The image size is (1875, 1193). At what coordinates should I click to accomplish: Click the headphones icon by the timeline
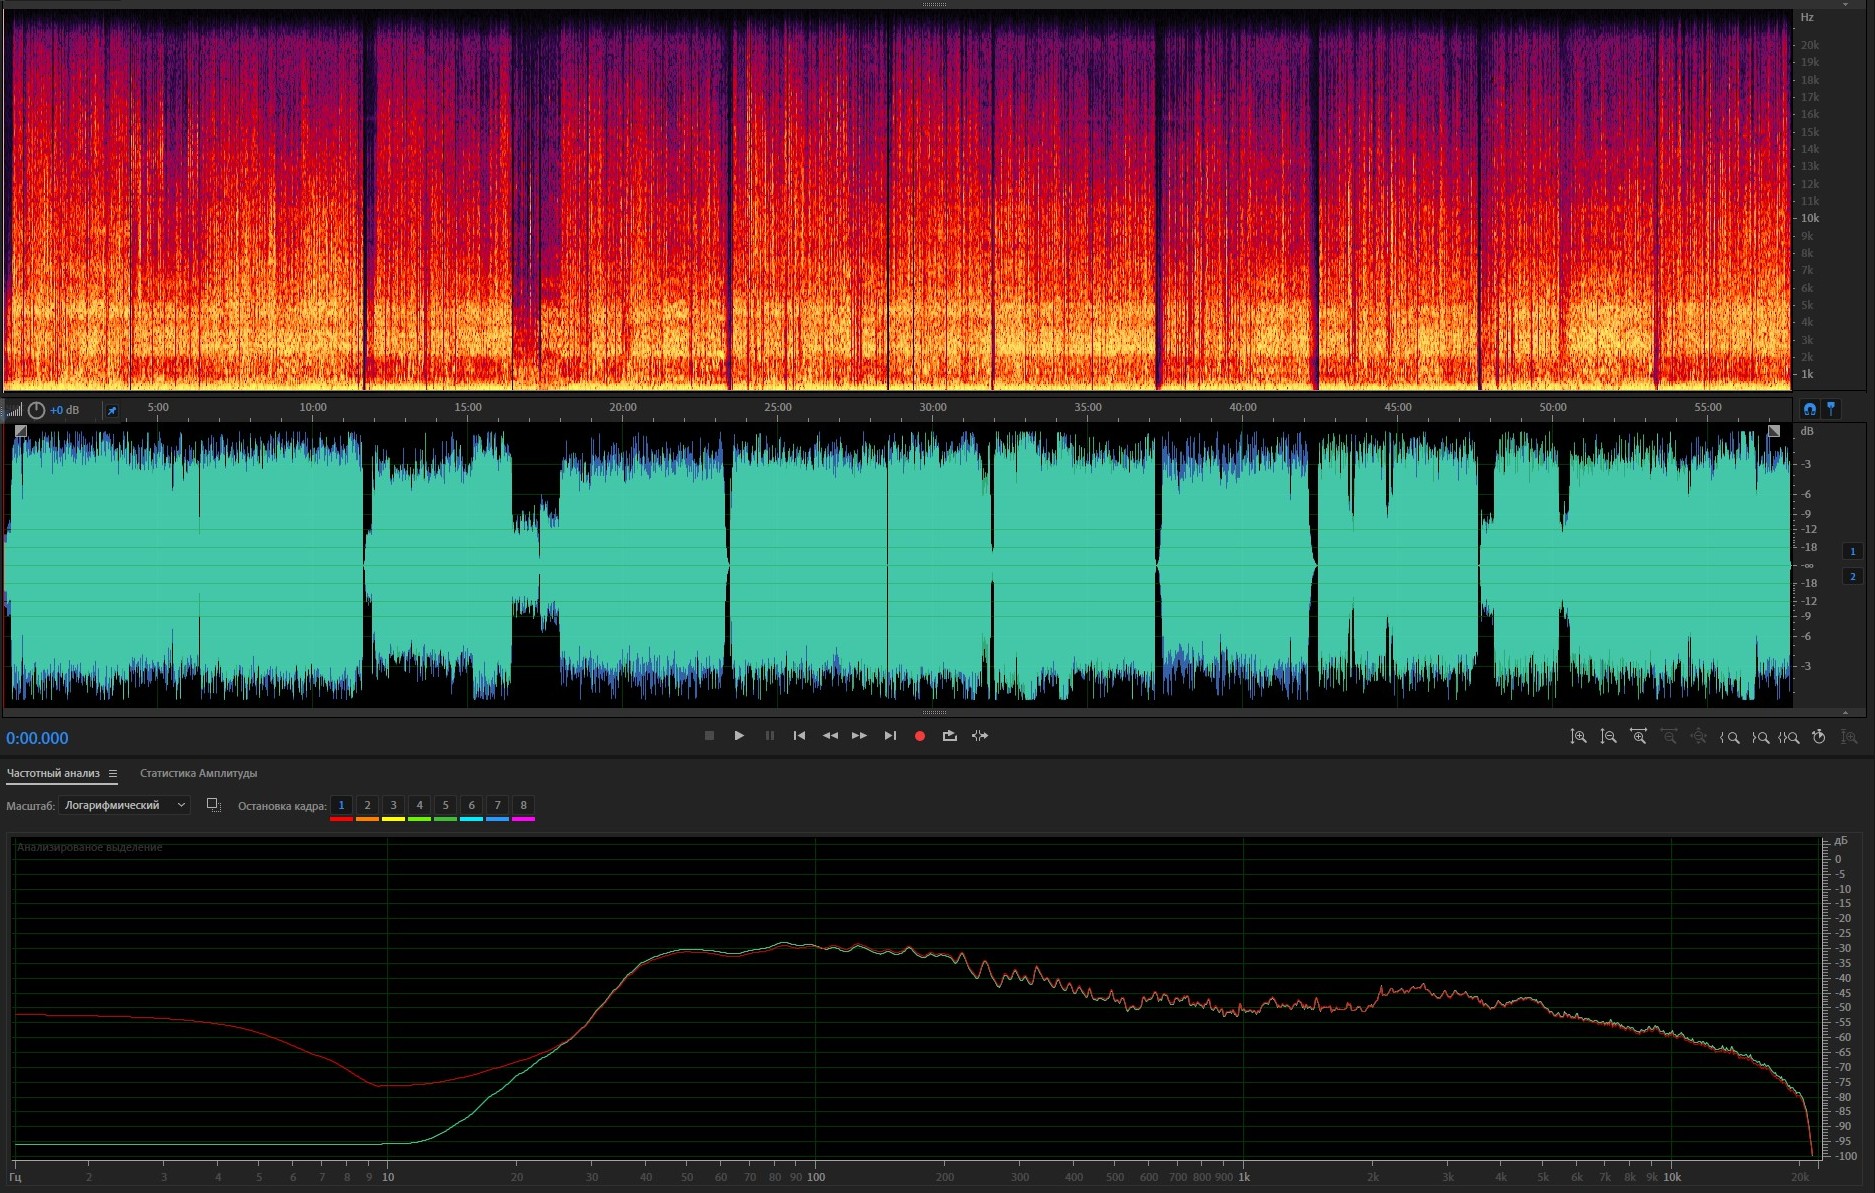coord(1809,409)
